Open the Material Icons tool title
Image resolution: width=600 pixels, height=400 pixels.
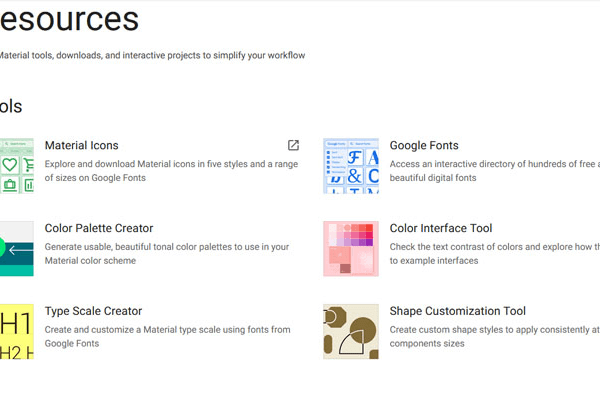[x=82, y=145]
